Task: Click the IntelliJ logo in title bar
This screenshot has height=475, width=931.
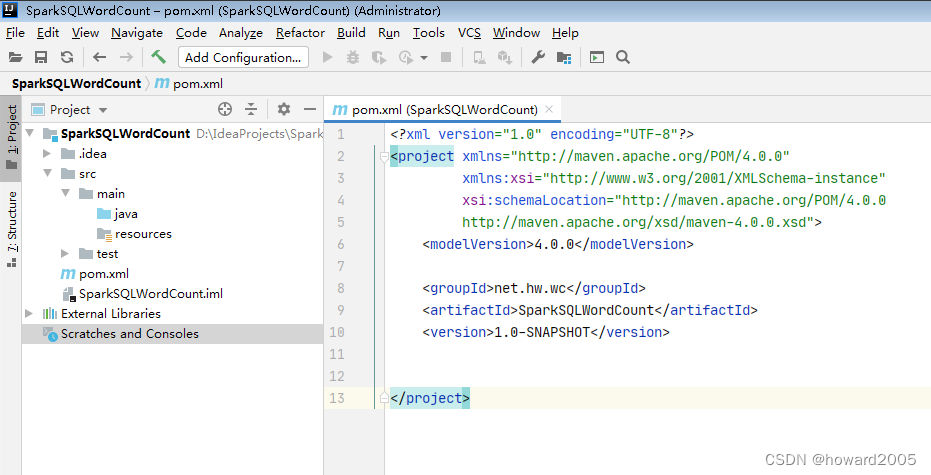Action: pyautogui.click(x=10, y=10)
